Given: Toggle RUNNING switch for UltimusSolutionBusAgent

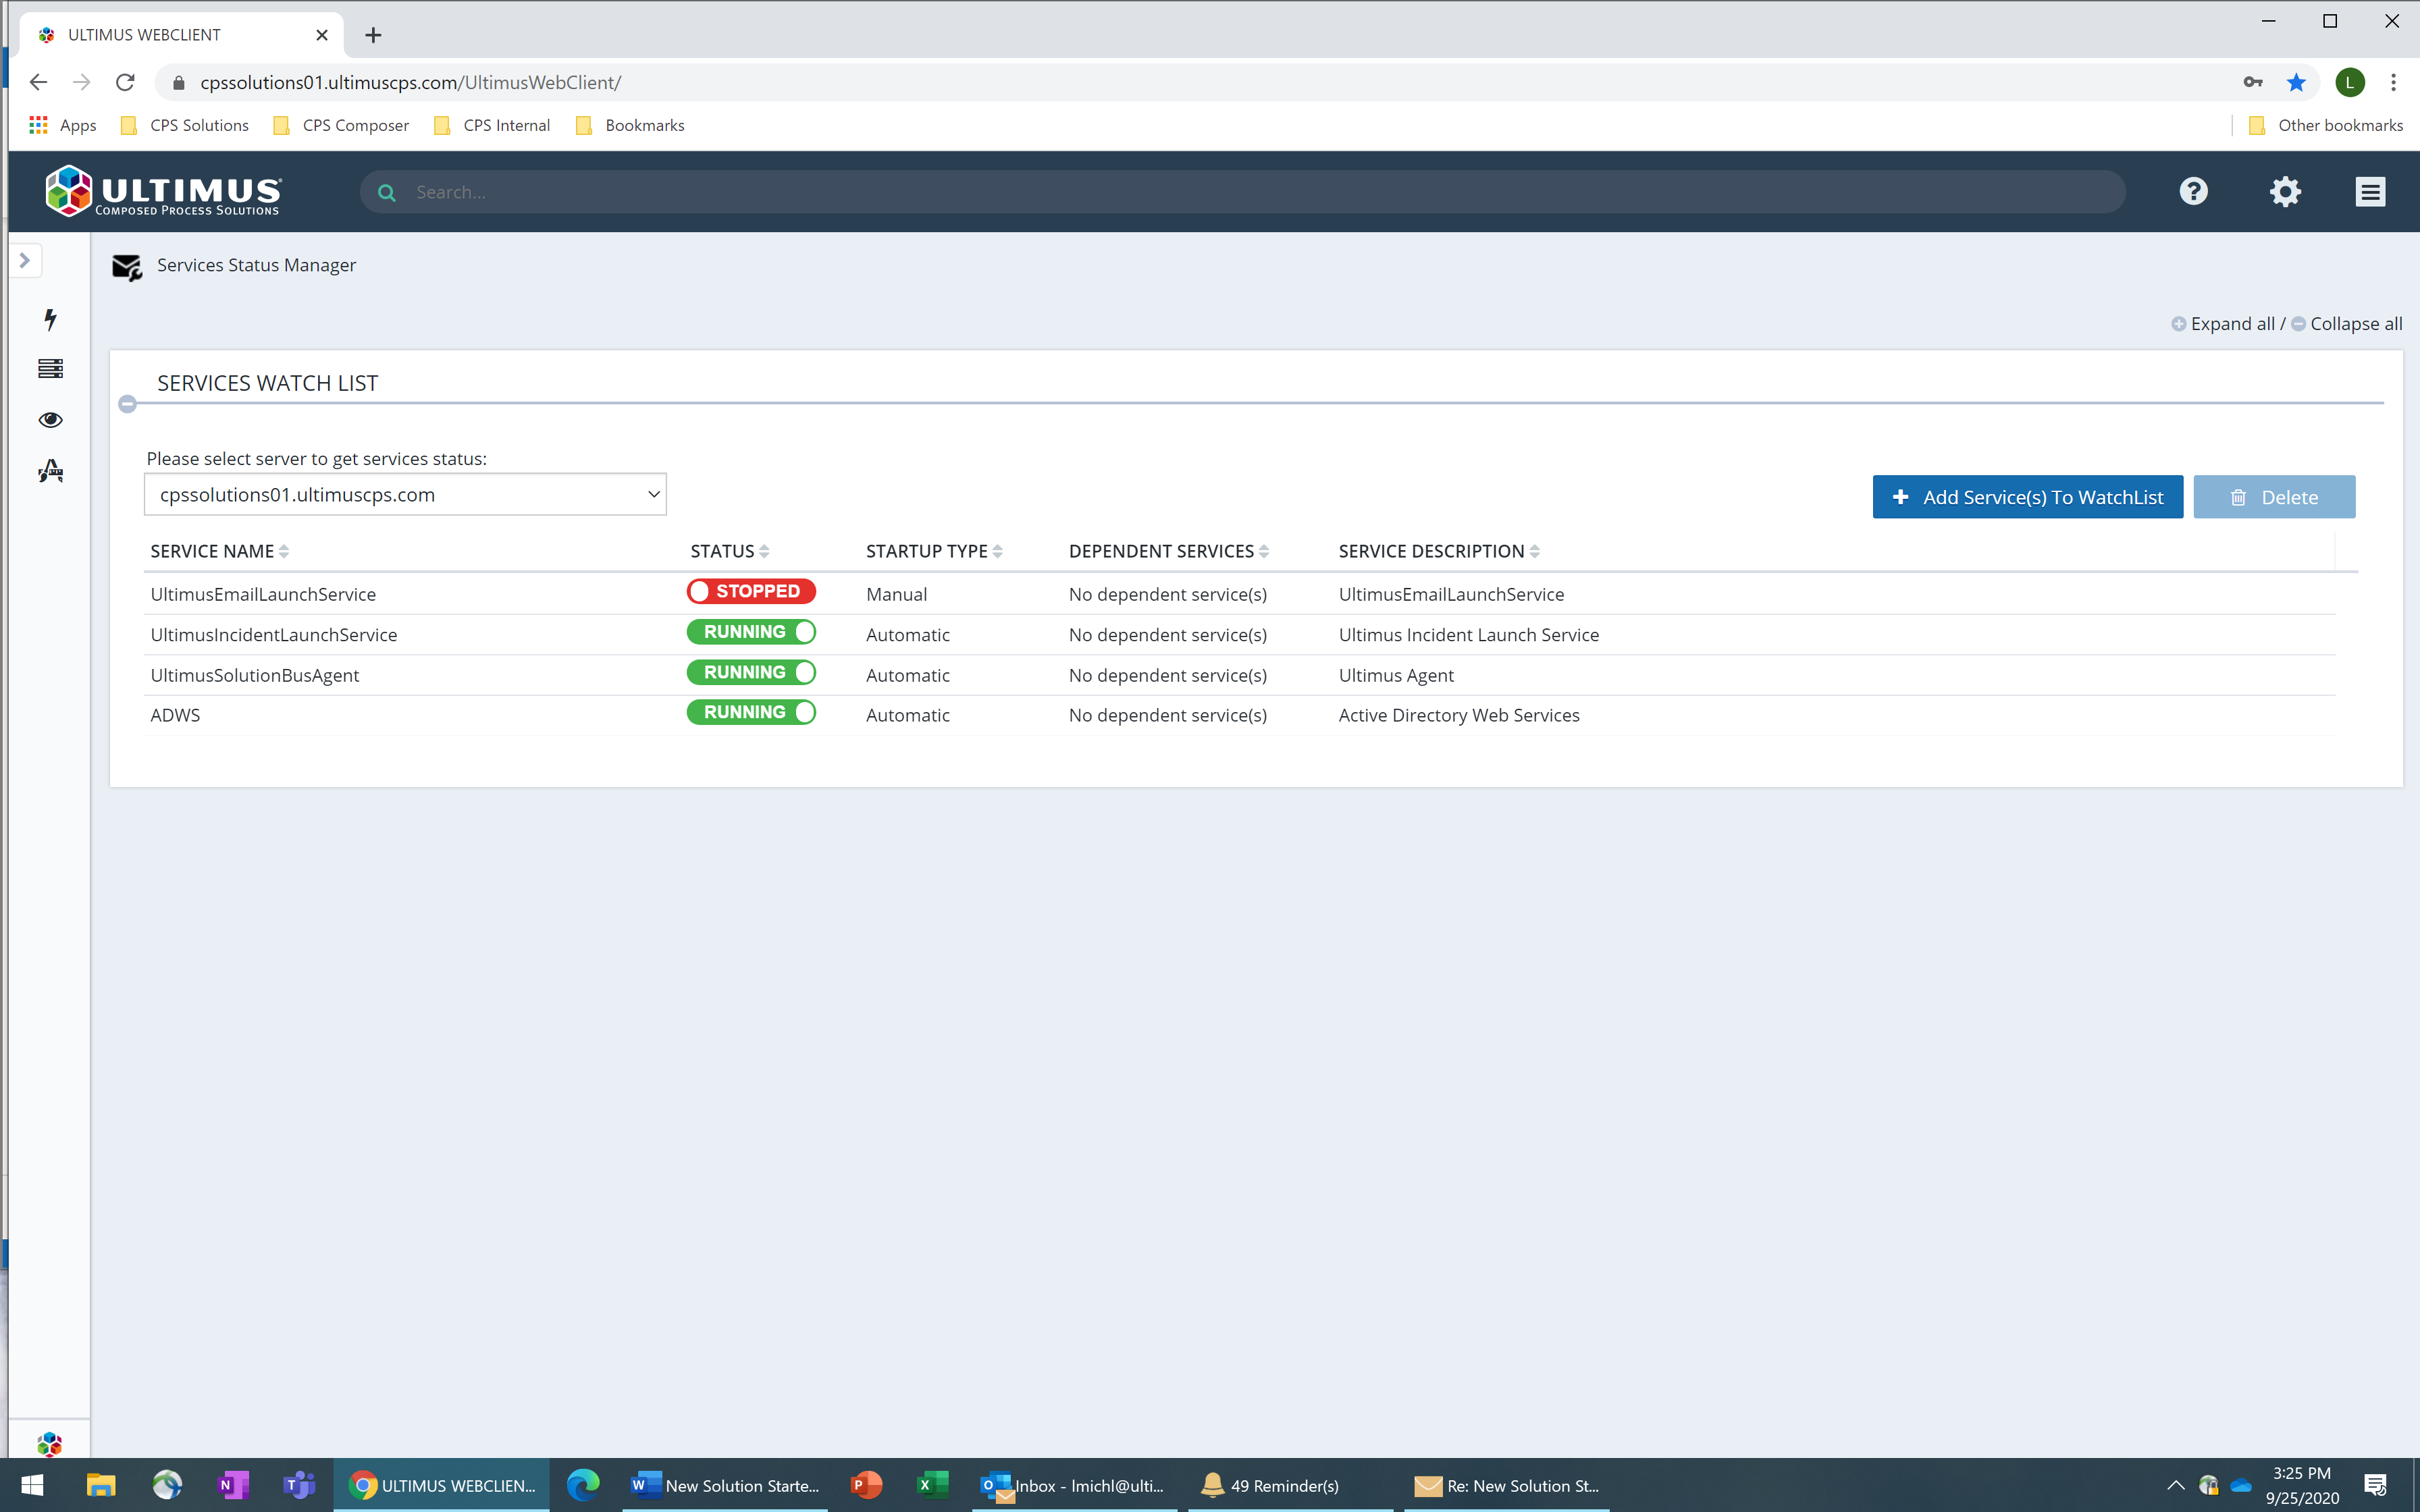Looking at the screenshot, I should click(751, 672).
